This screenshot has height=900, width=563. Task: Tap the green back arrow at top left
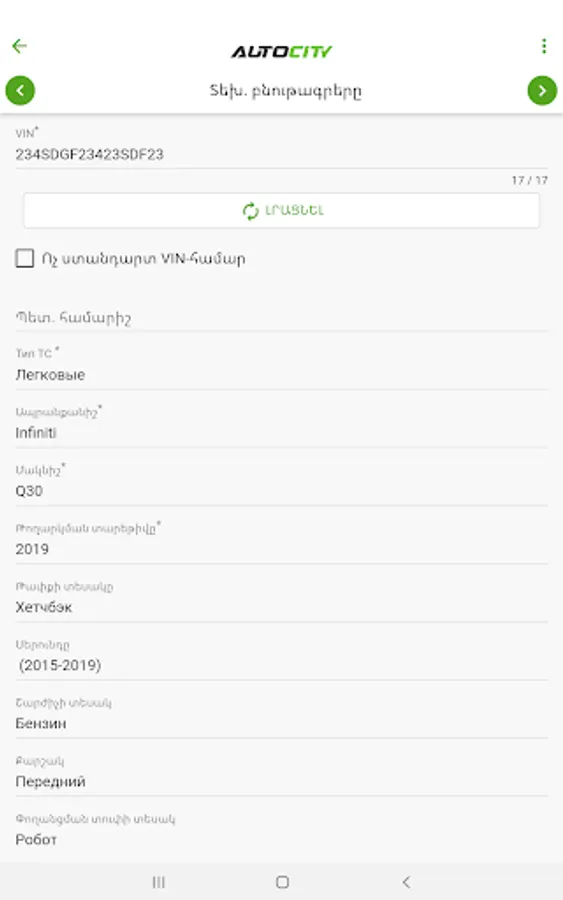20,46
